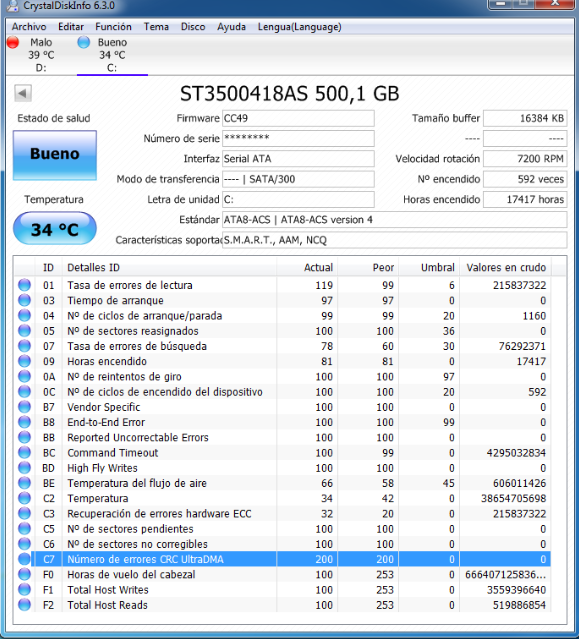Open the Función menu
The height and width of the screenshot is (639, 579).
click(x=113, y=27)
